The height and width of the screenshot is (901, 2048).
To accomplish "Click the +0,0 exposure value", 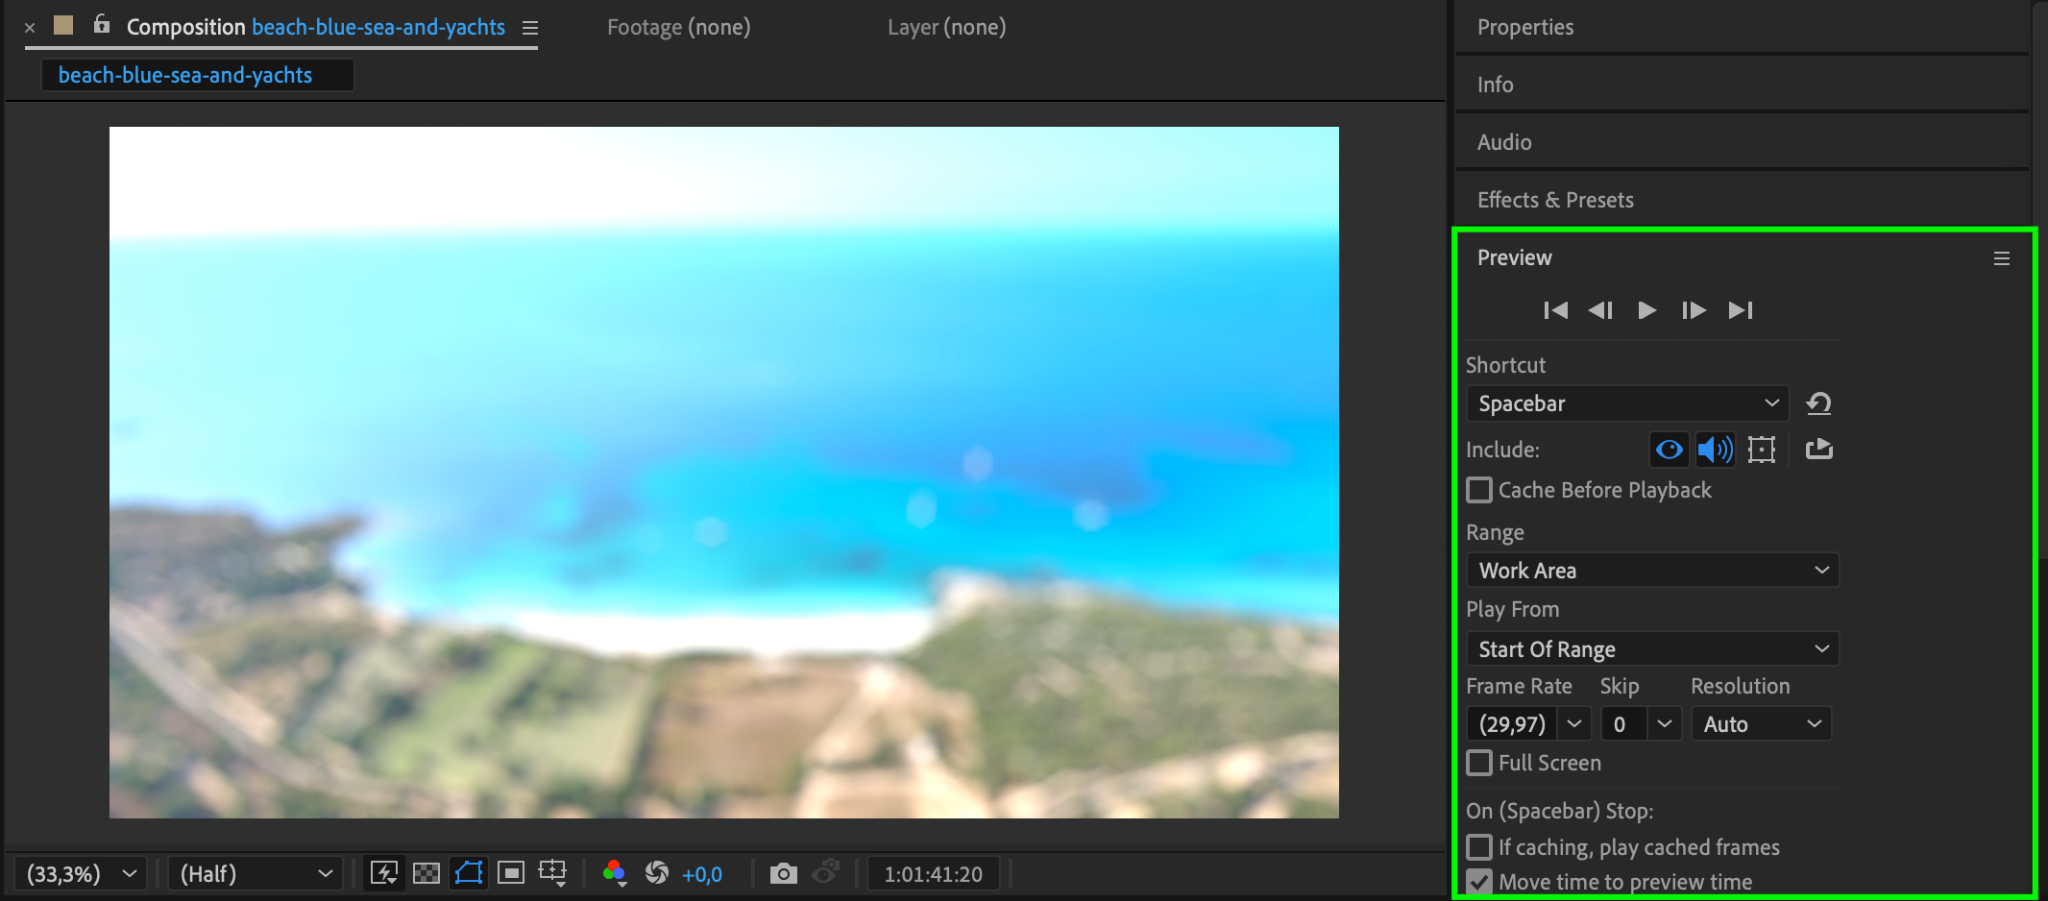I will tap(702, 875).
